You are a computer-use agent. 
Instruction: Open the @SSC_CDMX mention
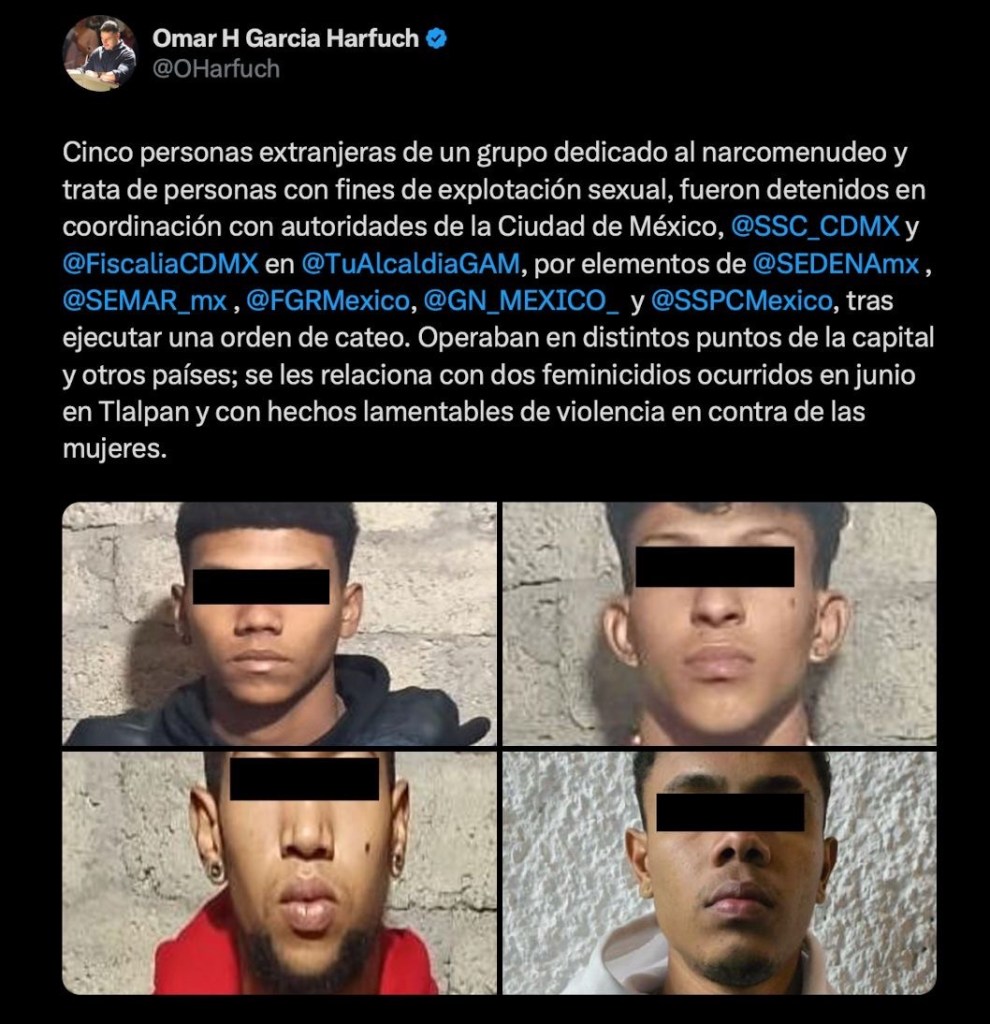pos(815,226)
